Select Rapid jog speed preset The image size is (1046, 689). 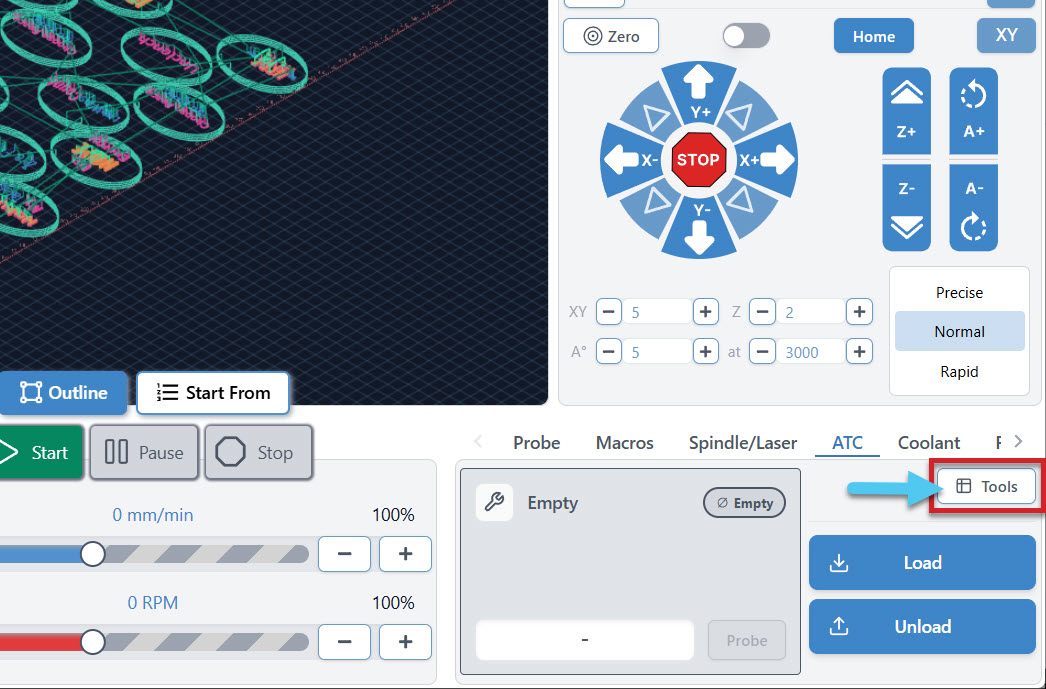coord(959,372)
